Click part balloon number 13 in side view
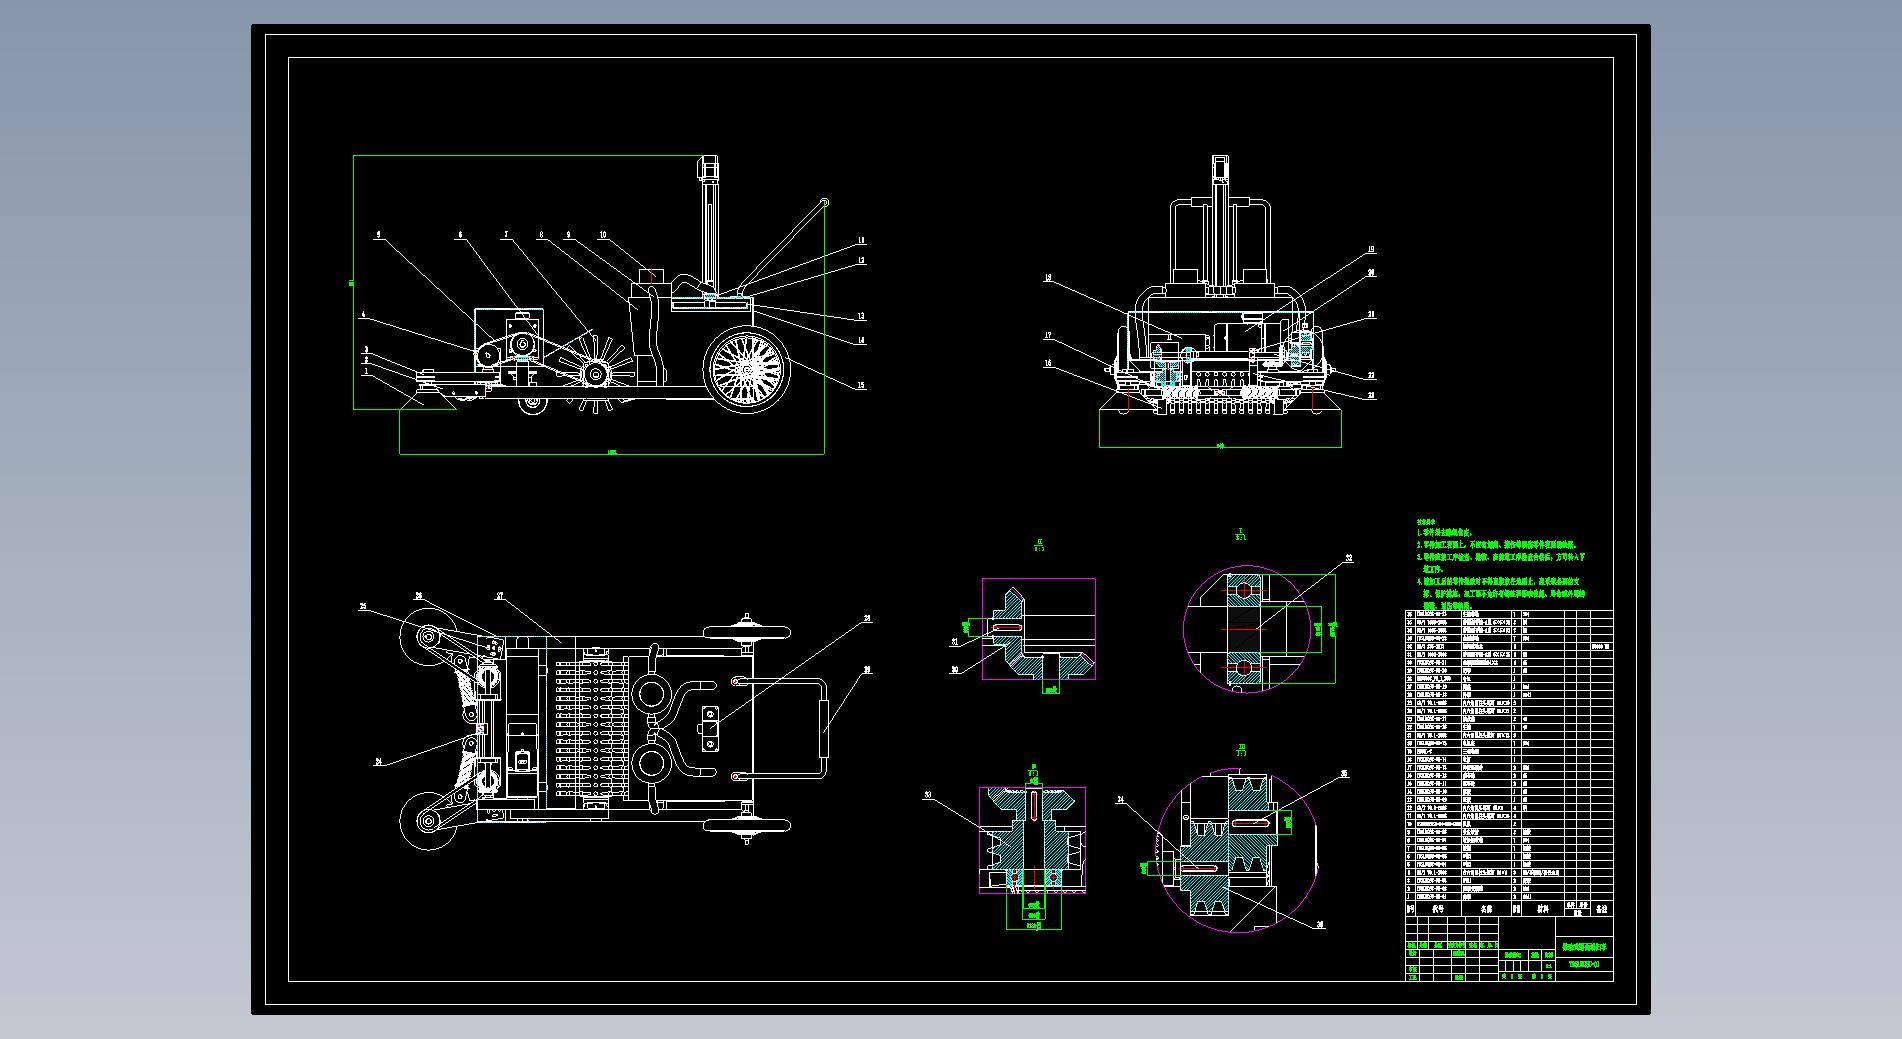The image size is (1902, 1039). pos(861,317)
